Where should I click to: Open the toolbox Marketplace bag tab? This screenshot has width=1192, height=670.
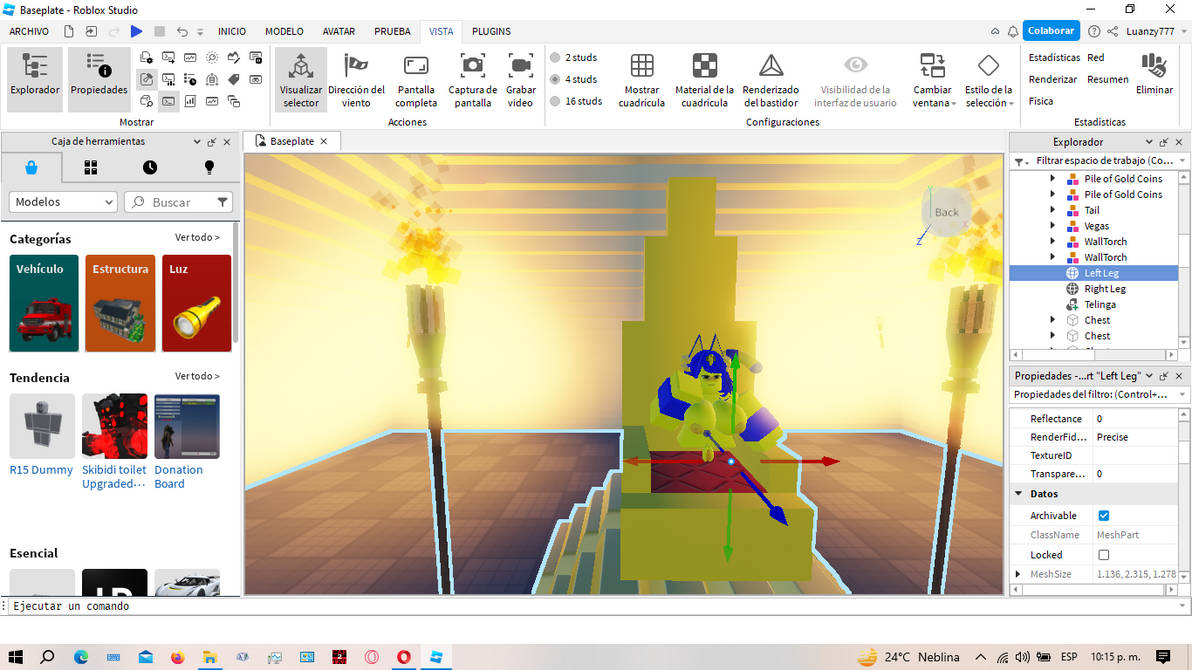[x=32, y=167]
